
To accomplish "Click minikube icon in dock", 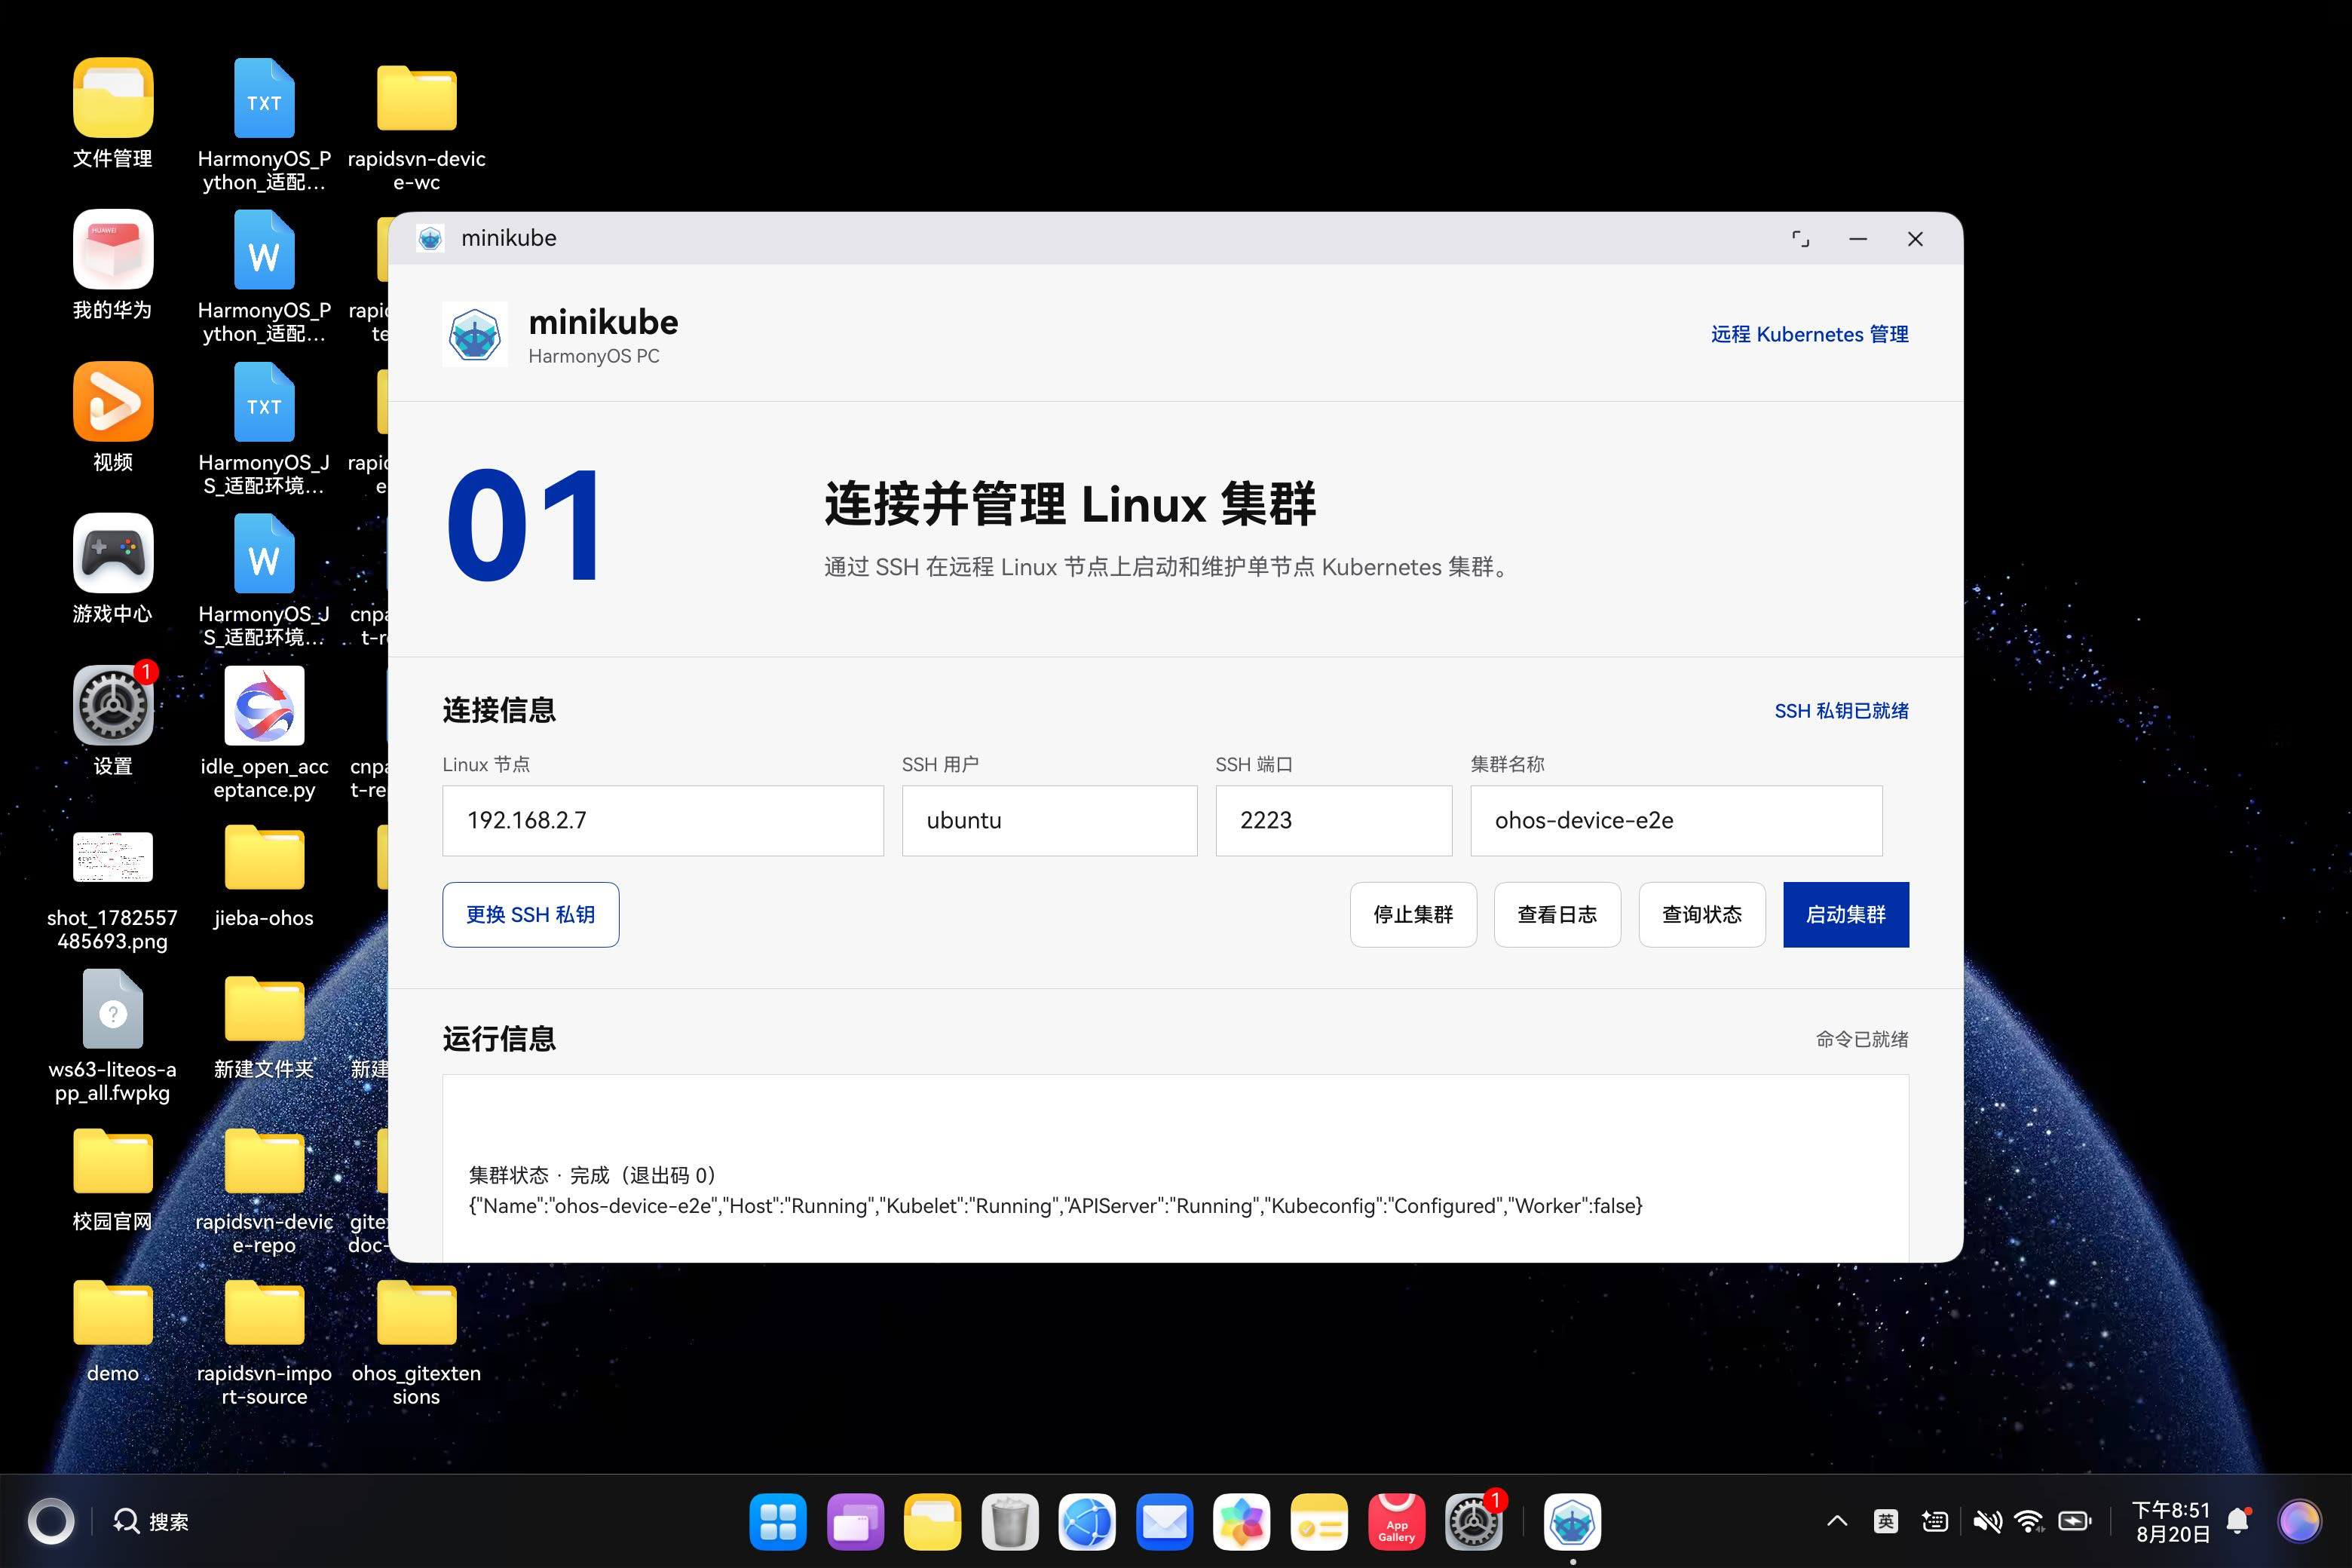I will coord(1572,1522).
